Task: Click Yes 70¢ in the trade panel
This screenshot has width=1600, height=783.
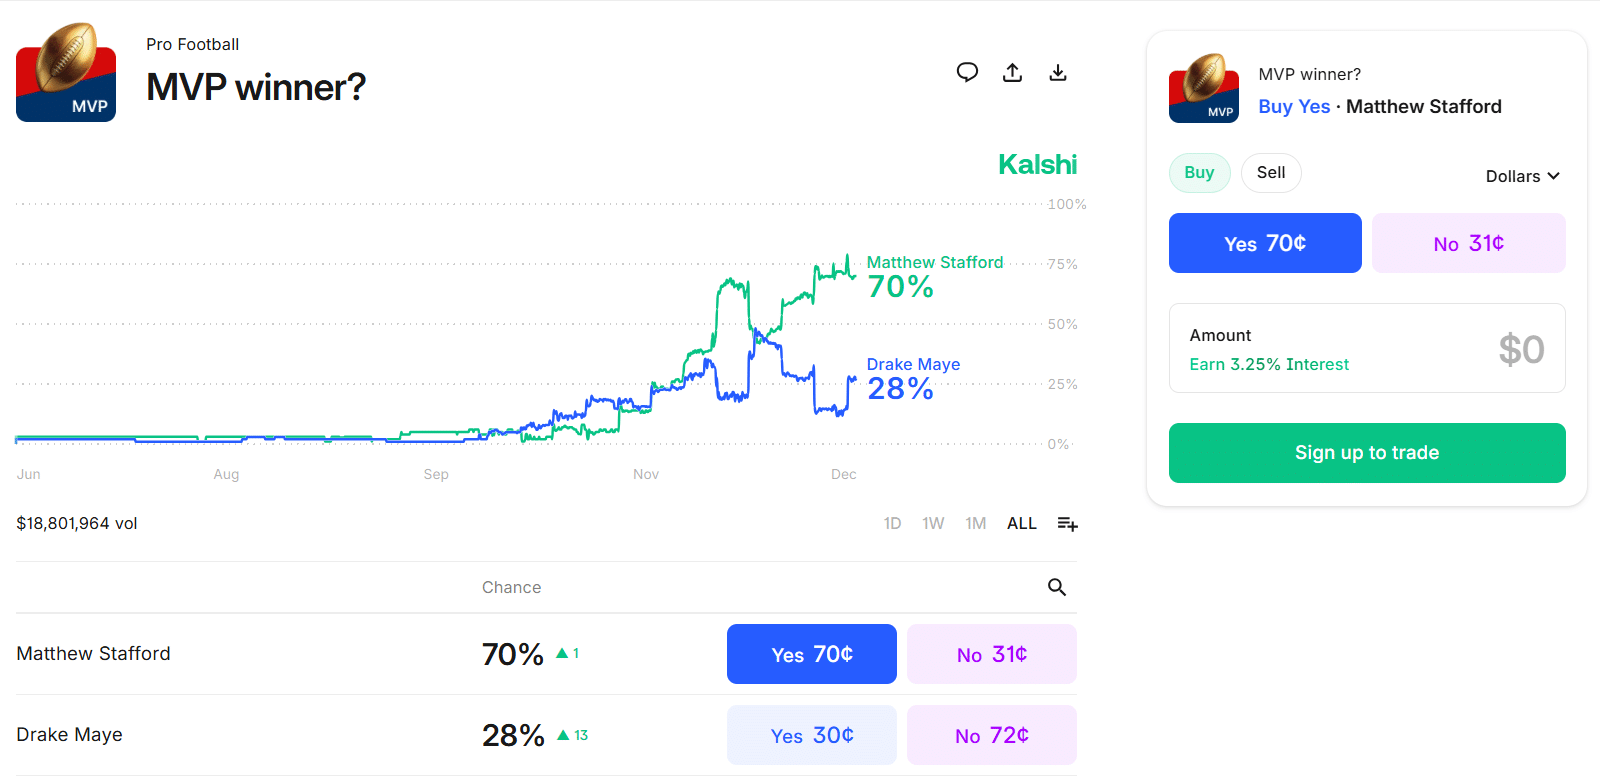Action: pos(1265,243)
